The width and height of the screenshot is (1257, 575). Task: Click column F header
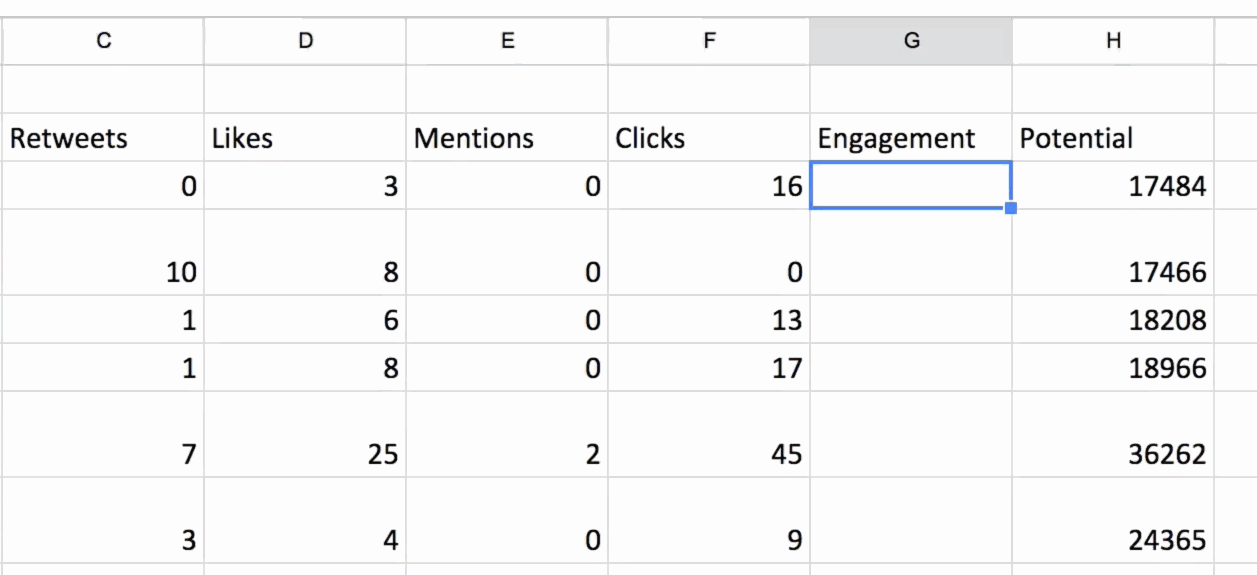click(x=708, y=41)
